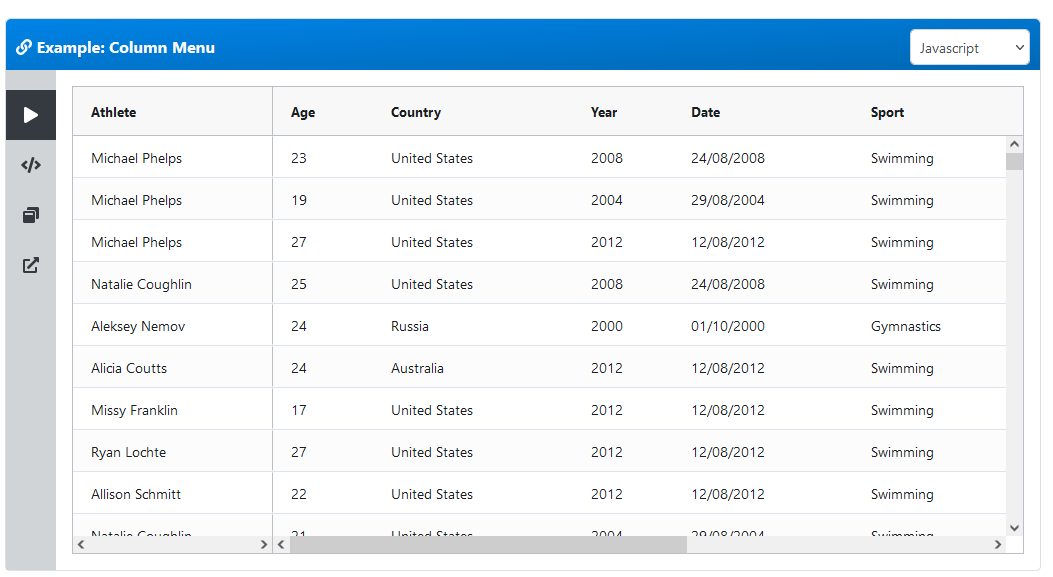The height and width of the screenshot is (577, 1053).
Task: Click the Sport column header
Action: pos(887,112)
